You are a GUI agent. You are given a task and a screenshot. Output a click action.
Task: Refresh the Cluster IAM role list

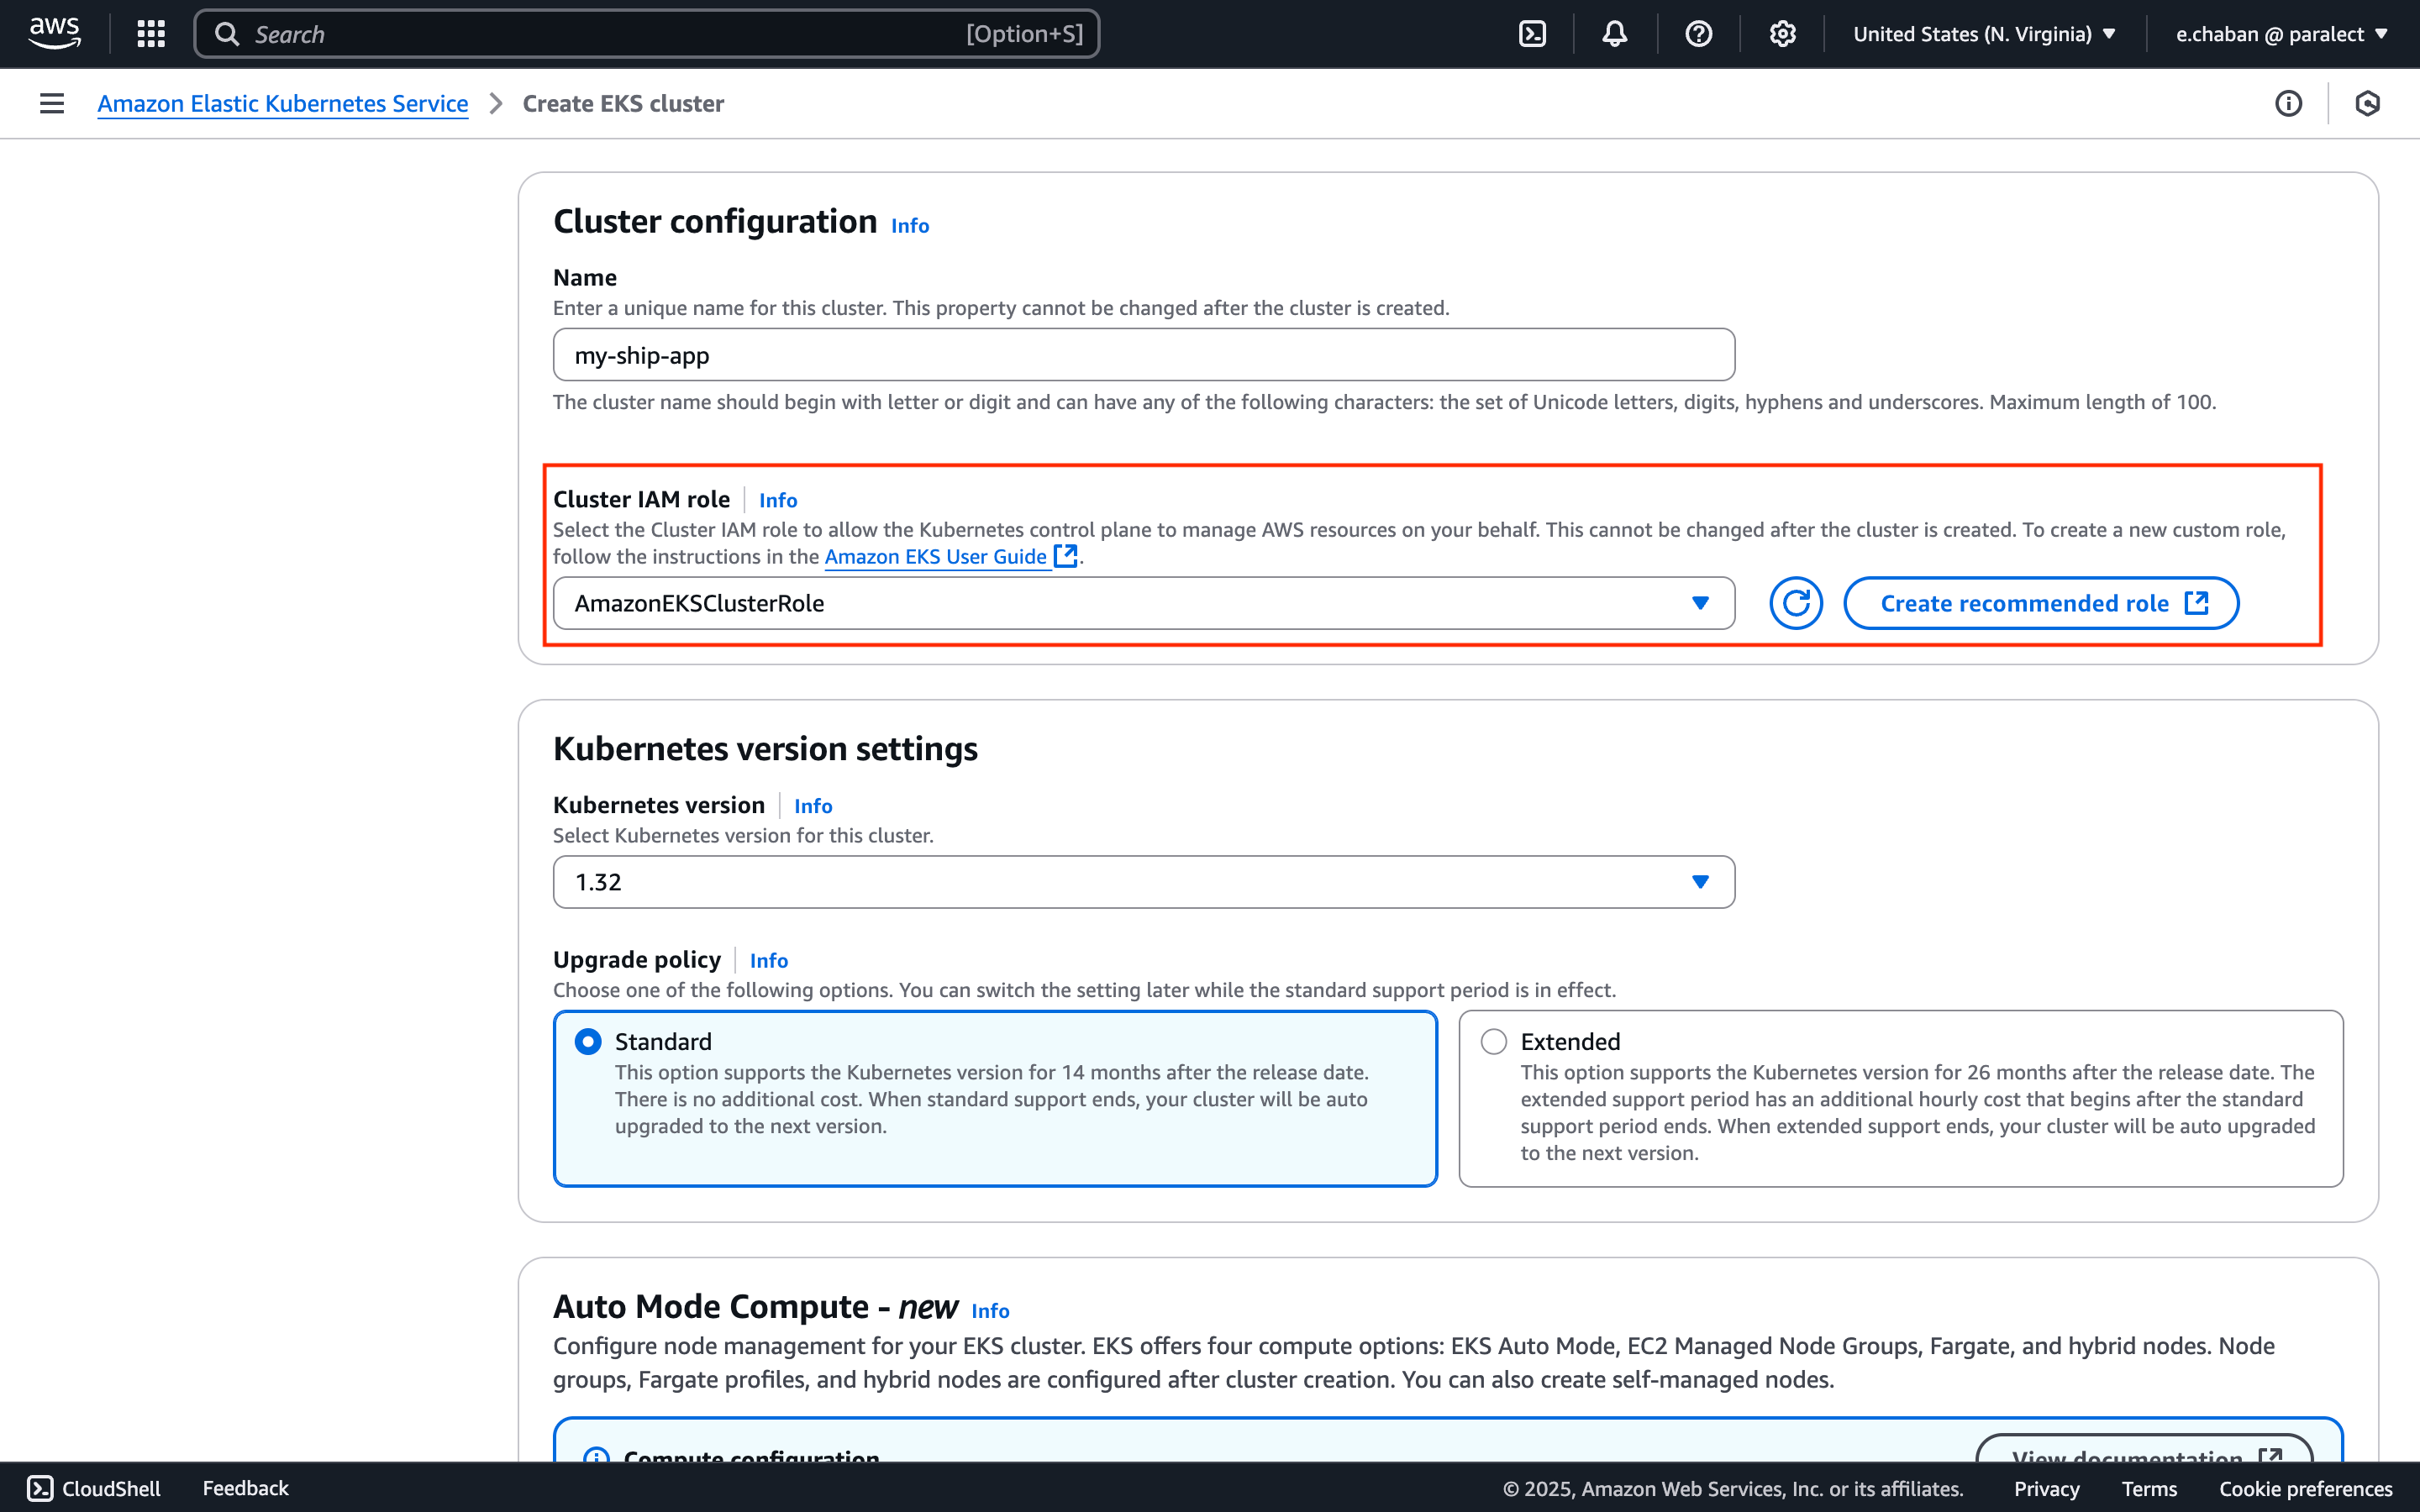1795,603
